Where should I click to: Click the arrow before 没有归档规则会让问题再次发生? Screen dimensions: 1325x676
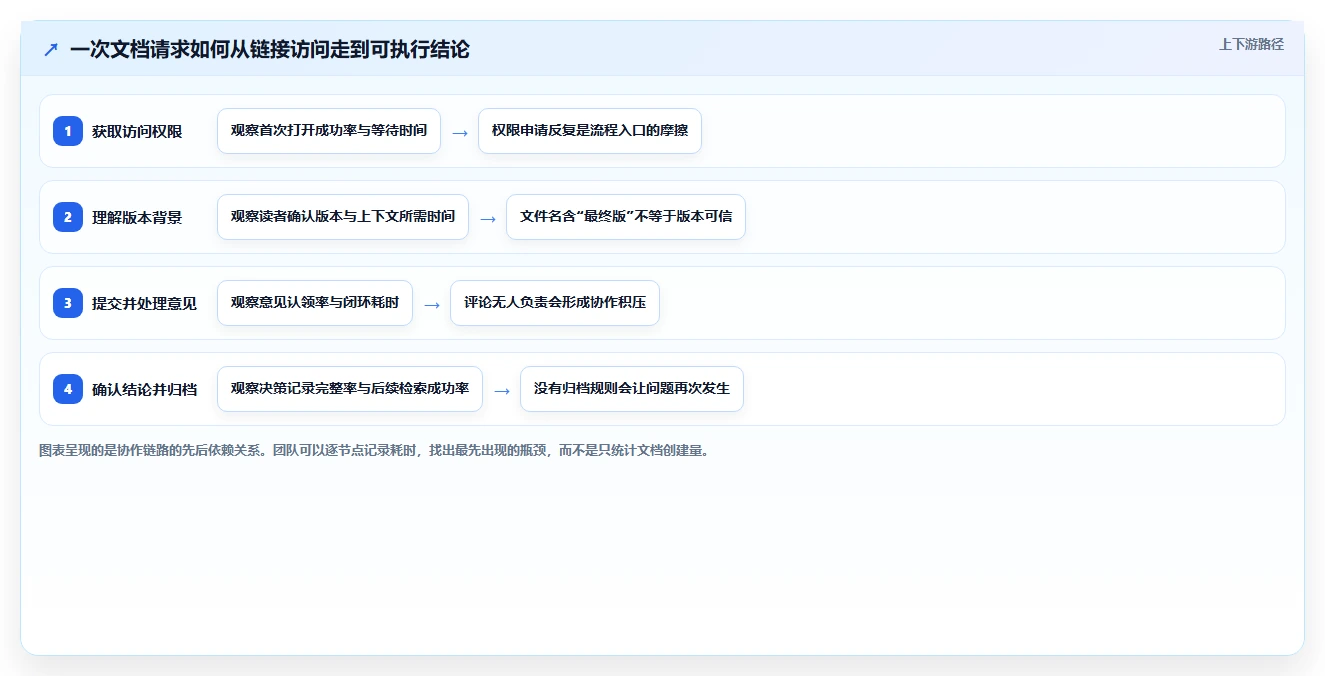click(x=502, y=390)
